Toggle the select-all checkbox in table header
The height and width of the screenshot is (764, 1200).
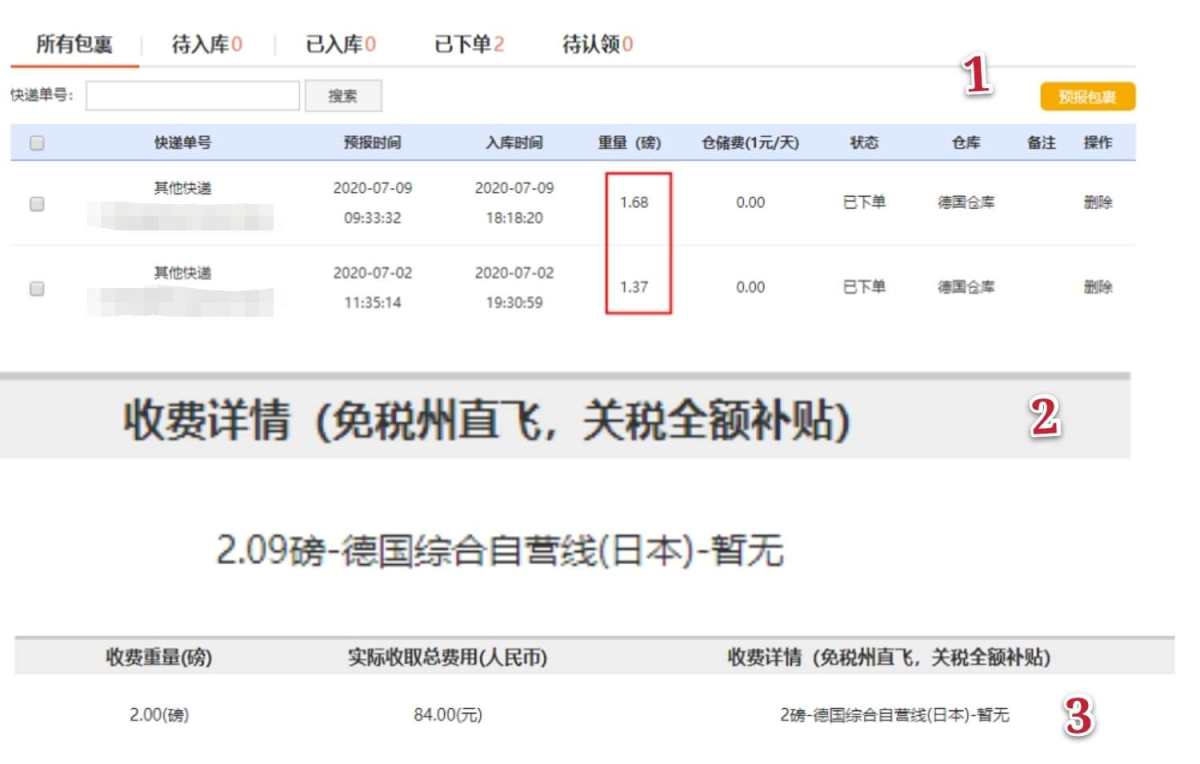pyautogui.click(x=37, y=143)
